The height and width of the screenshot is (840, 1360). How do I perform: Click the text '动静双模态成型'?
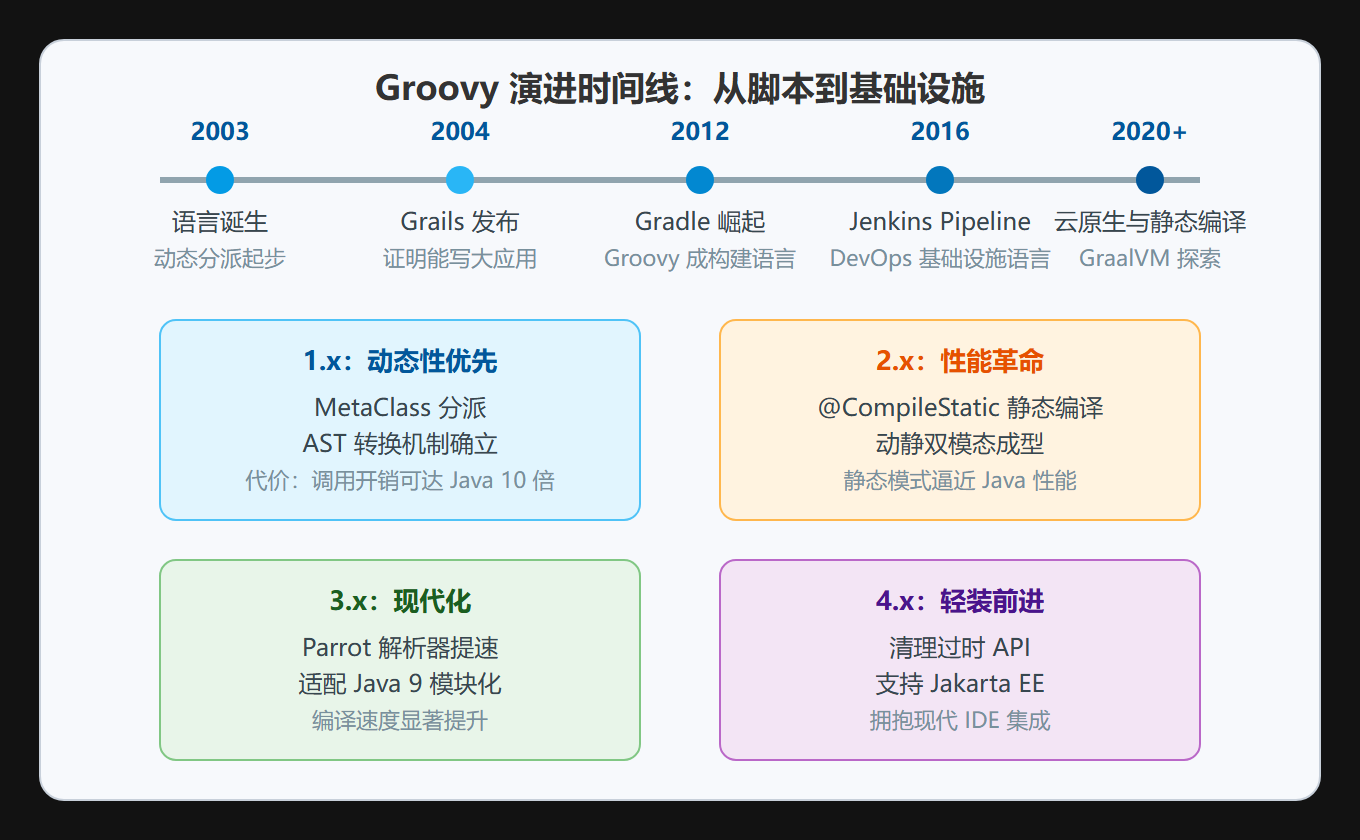coord(960,444)
